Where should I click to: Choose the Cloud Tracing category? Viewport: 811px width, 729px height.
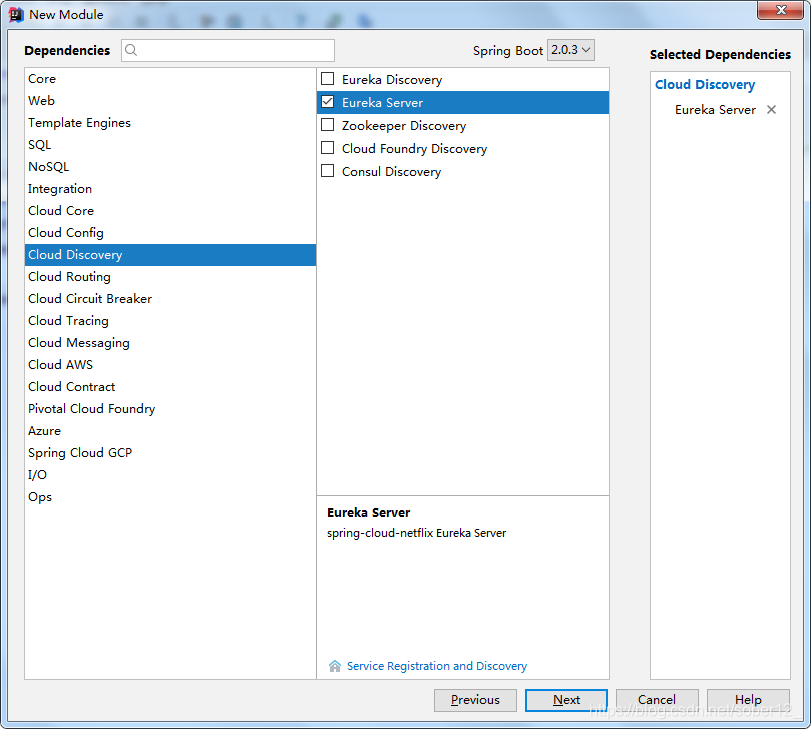(170, 321)
